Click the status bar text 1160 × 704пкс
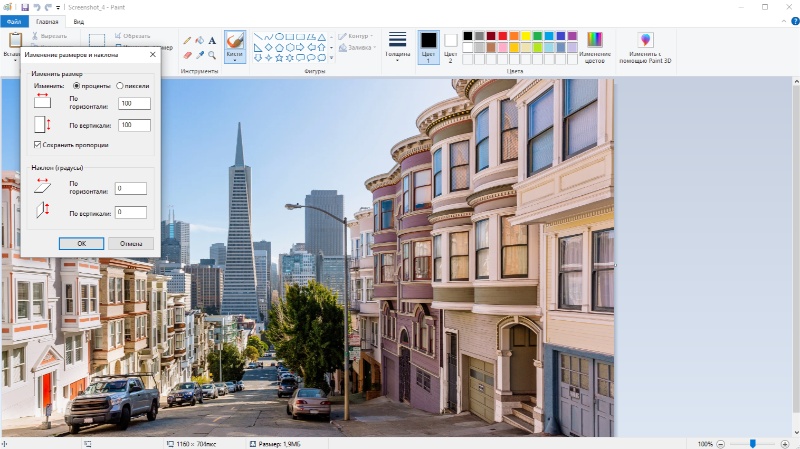 (x=196, y=444)
